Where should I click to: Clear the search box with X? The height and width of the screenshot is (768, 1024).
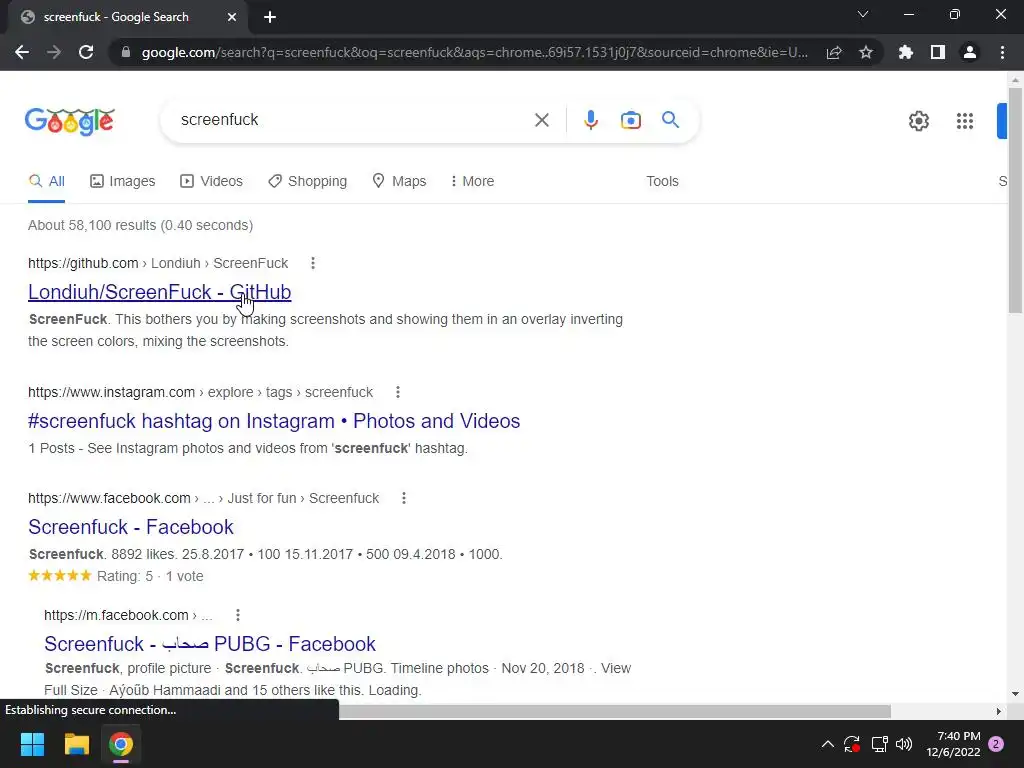coord(541,120)
